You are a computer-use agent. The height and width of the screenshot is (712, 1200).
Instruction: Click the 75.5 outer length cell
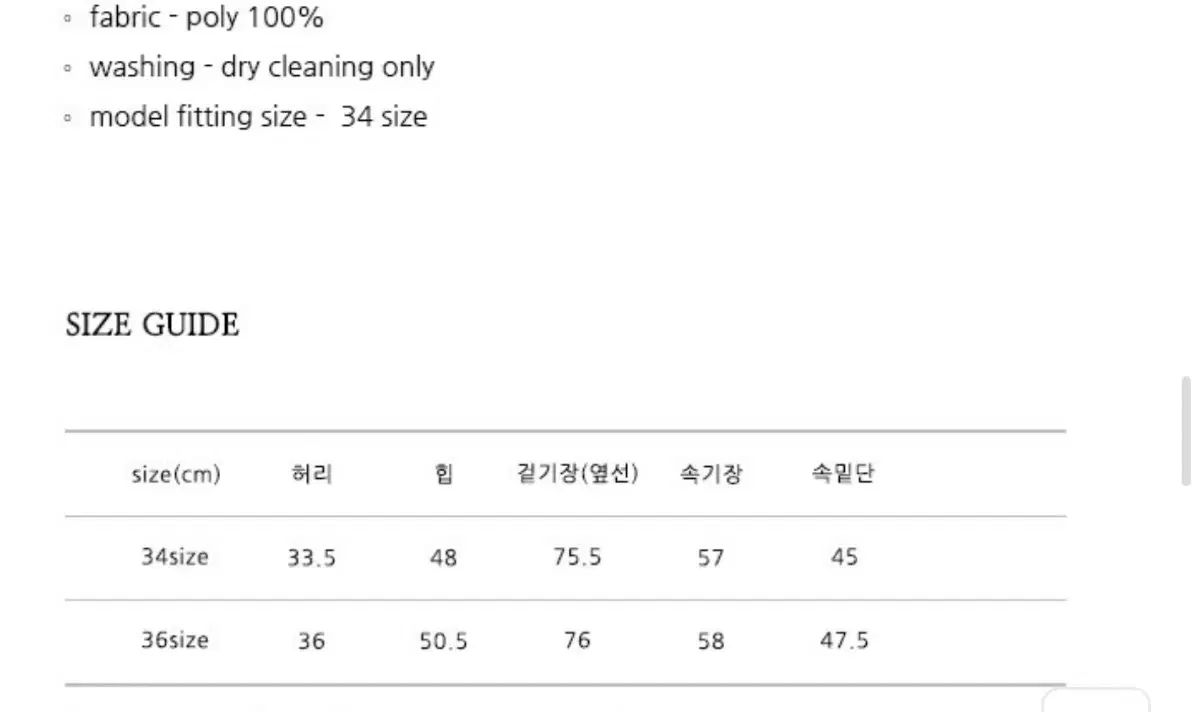(x=577, y=557)
